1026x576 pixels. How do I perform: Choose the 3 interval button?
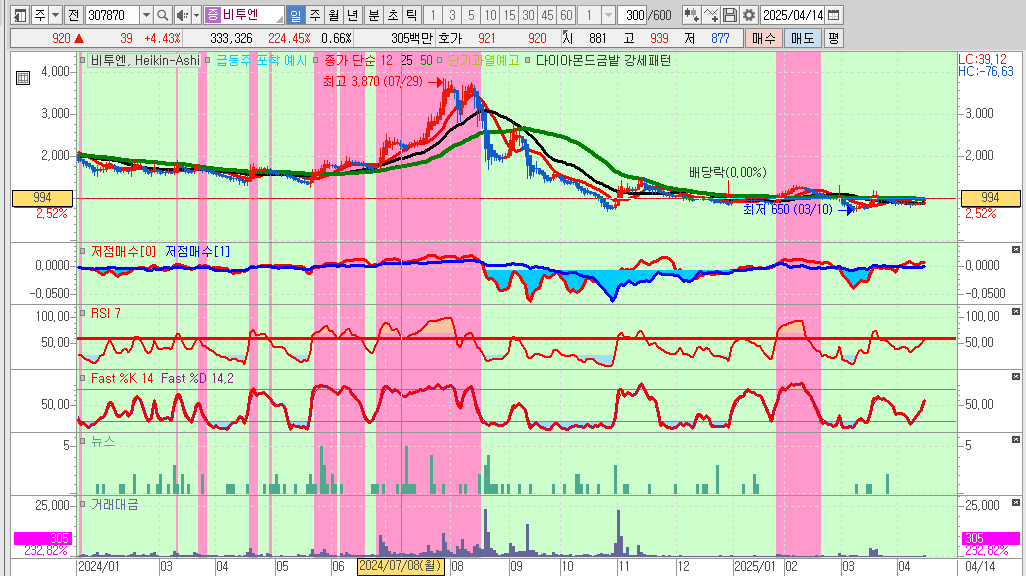tap(452, 14)
